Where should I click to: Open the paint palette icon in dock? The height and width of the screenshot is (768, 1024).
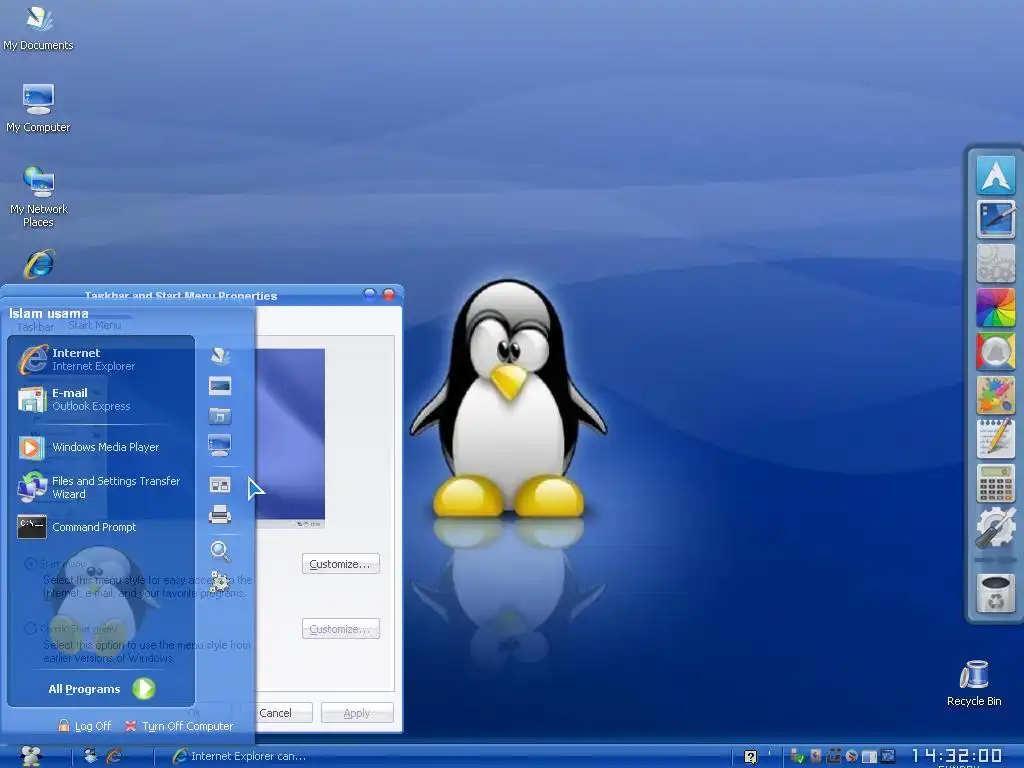point(996,395)
